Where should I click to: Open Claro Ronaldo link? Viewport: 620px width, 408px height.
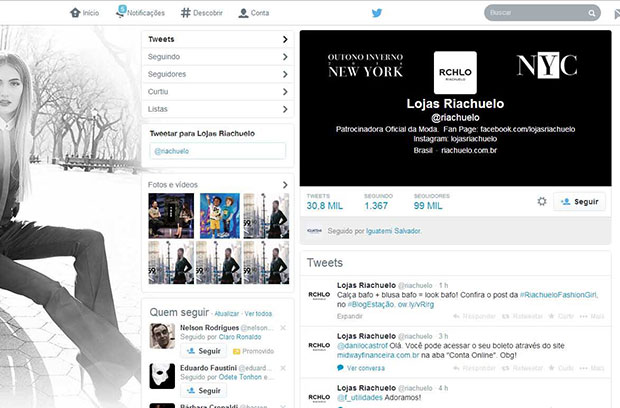tap(240, 337)
